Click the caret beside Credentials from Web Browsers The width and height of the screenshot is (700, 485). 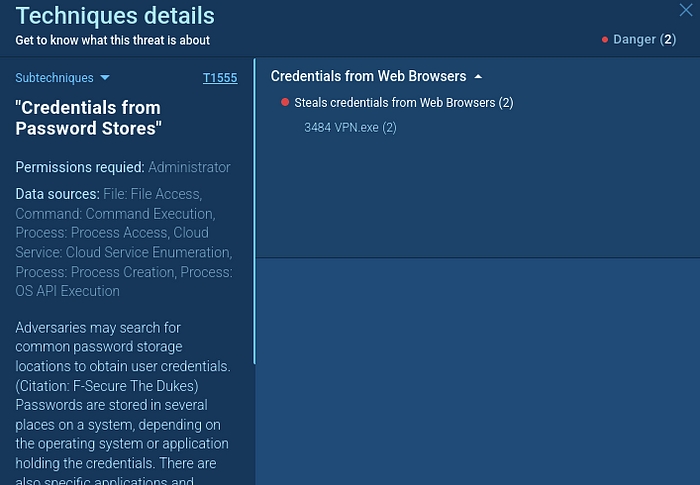[x=478, y=77]
